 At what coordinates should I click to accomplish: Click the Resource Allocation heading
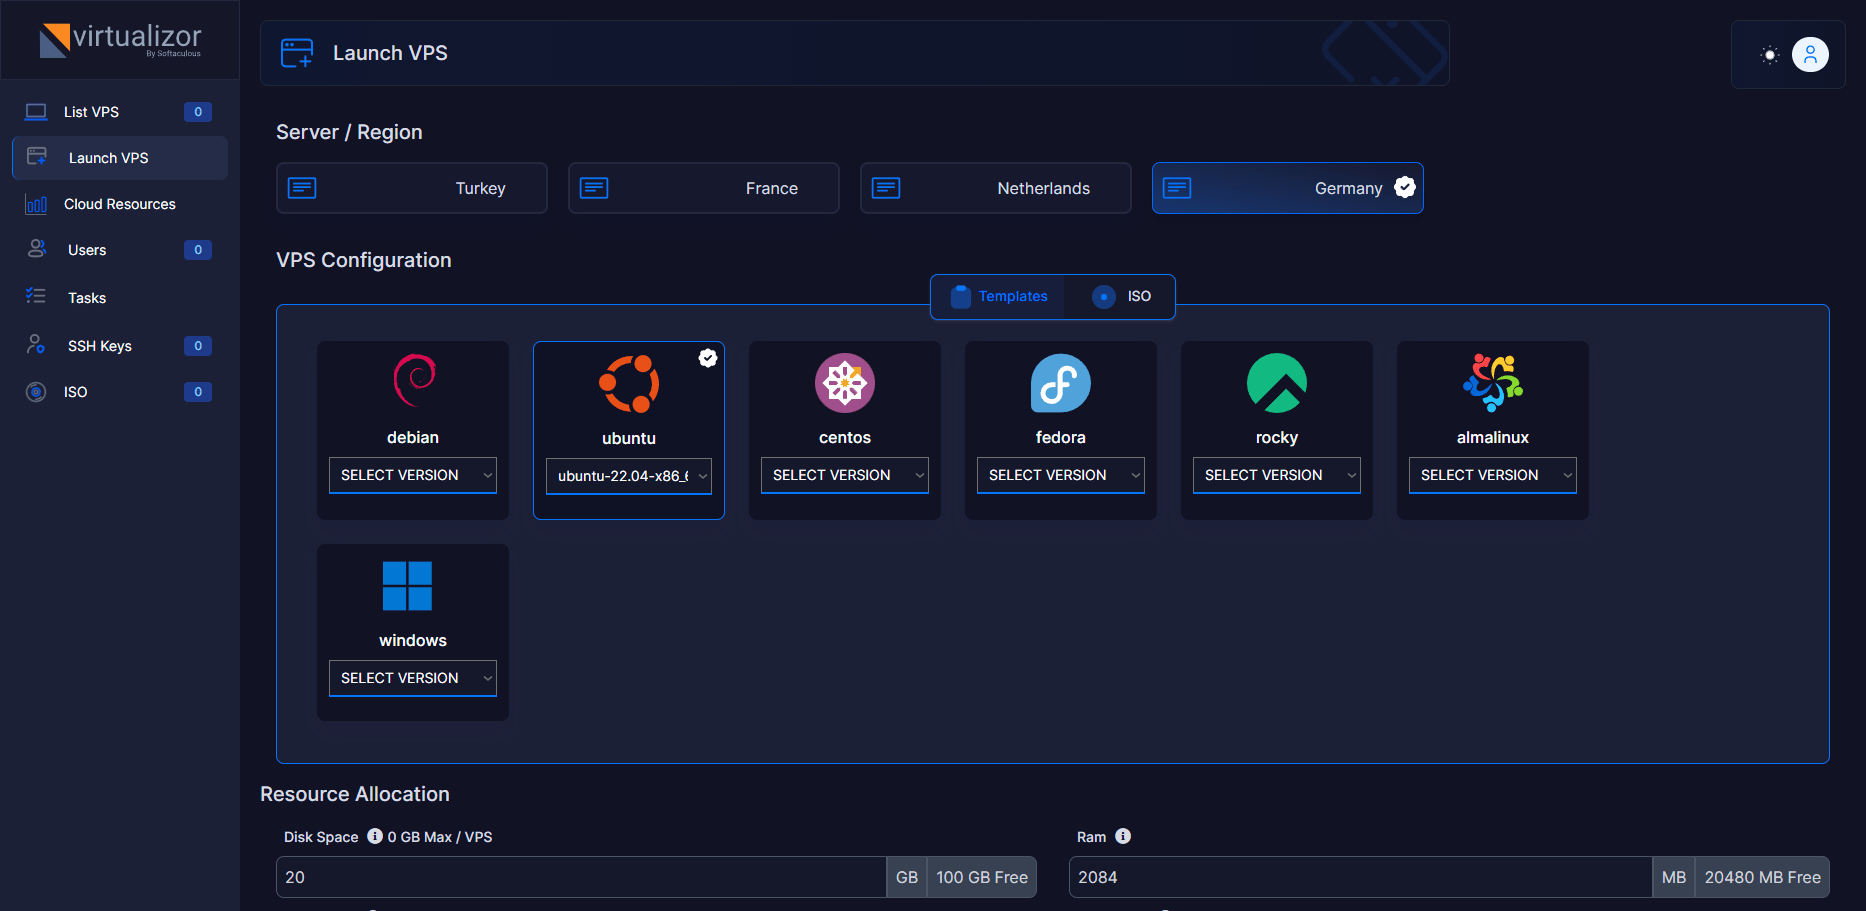355,794
